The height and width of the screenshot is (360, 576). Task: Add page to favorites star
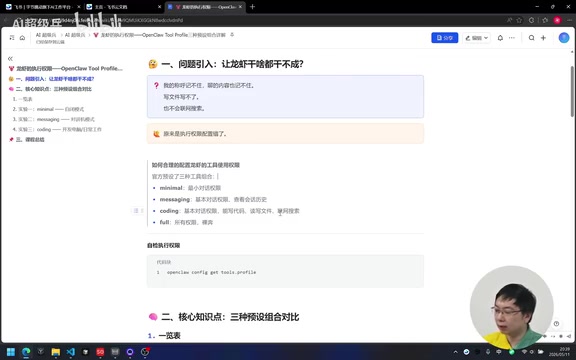[519, 20]
